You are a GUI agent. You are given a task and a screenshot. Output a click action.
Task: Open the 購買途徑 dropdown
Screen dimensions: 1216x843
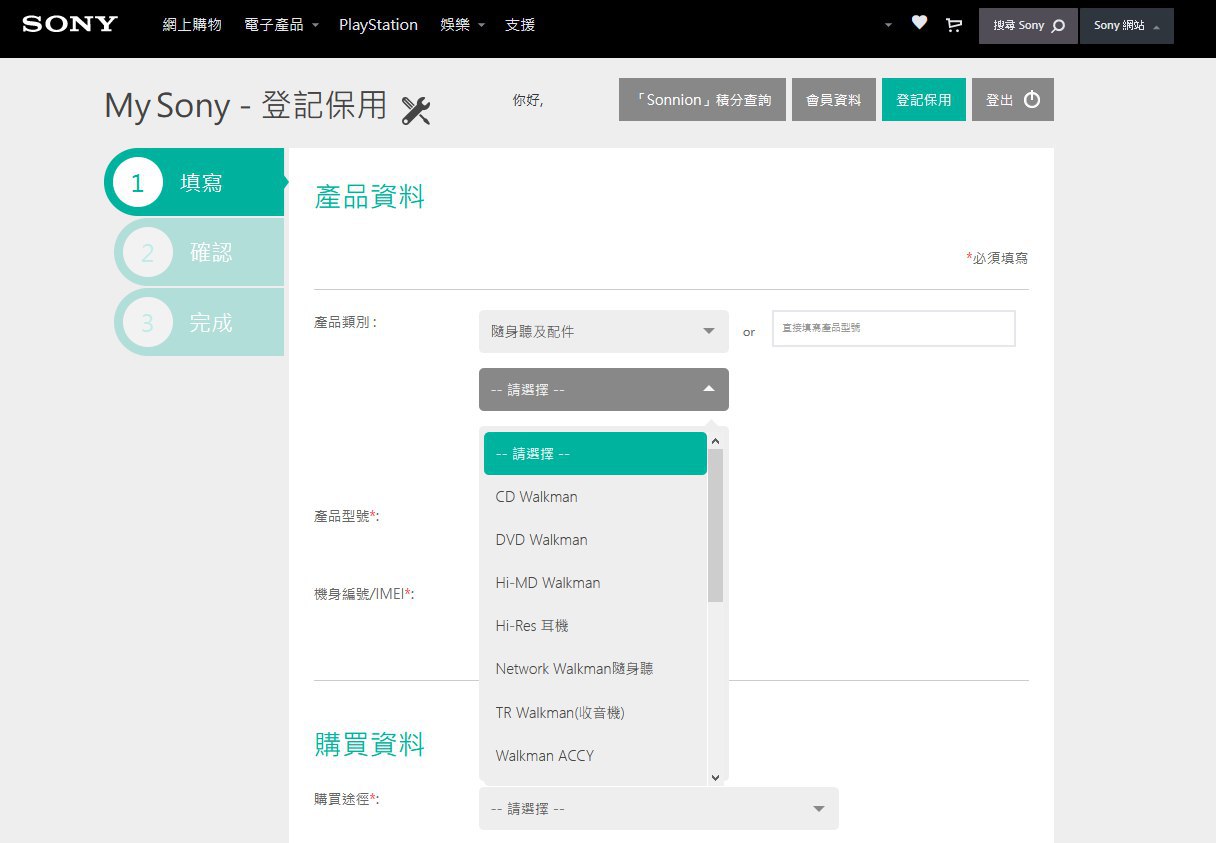(x=659, y=808)
